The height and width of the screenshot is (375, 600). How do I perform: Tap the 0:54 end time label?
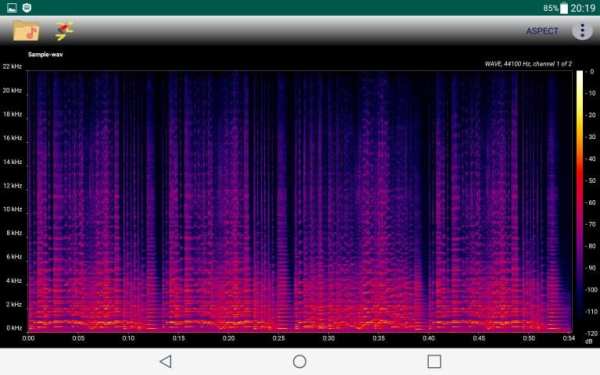coord(569,338)
